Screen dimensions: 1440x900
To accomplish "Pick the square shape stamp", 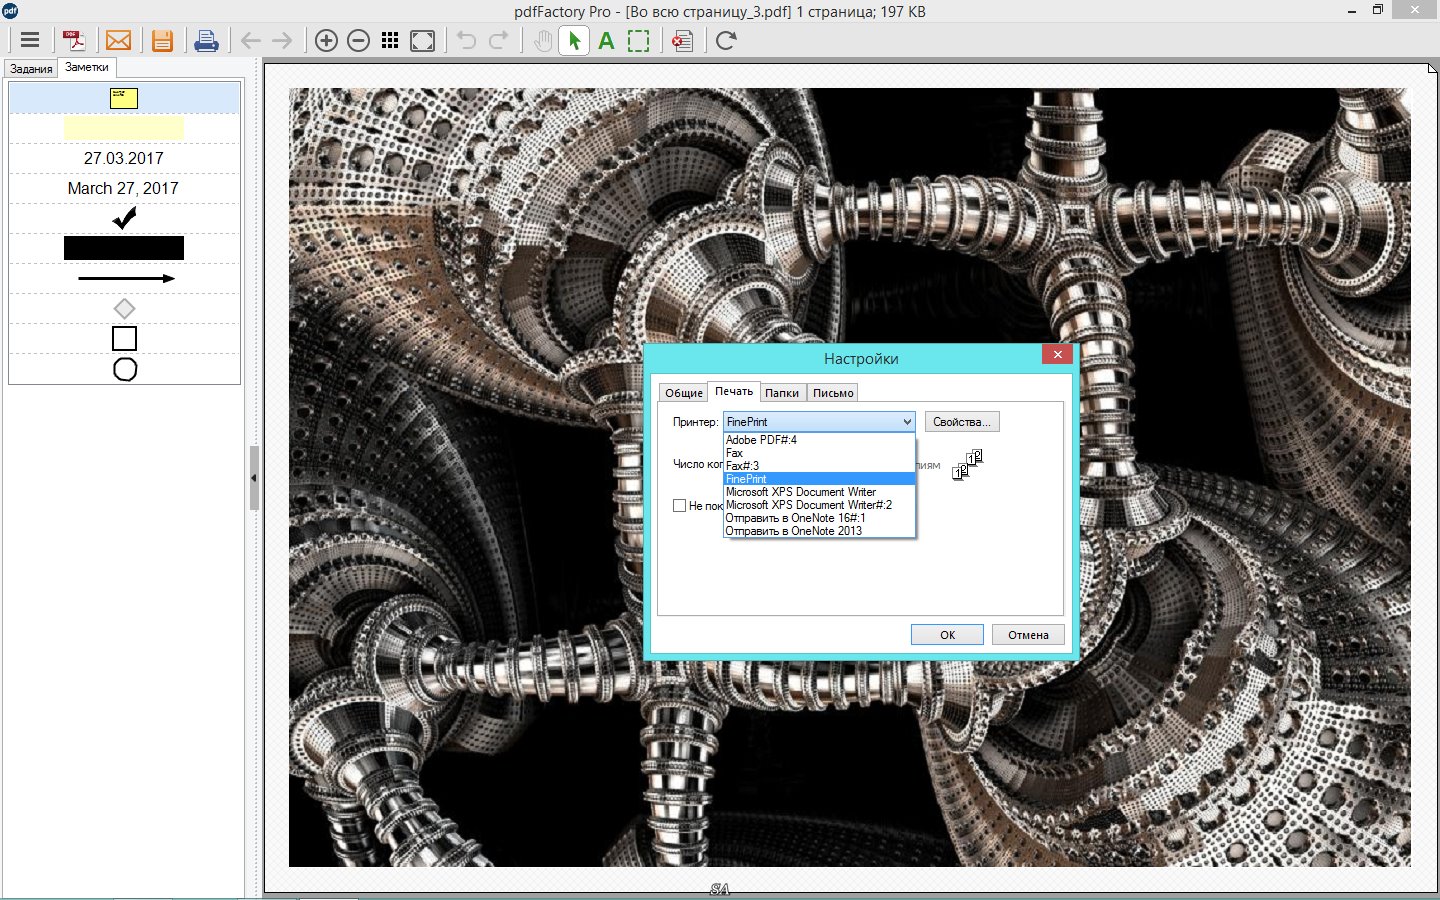I will coord(124,338).
